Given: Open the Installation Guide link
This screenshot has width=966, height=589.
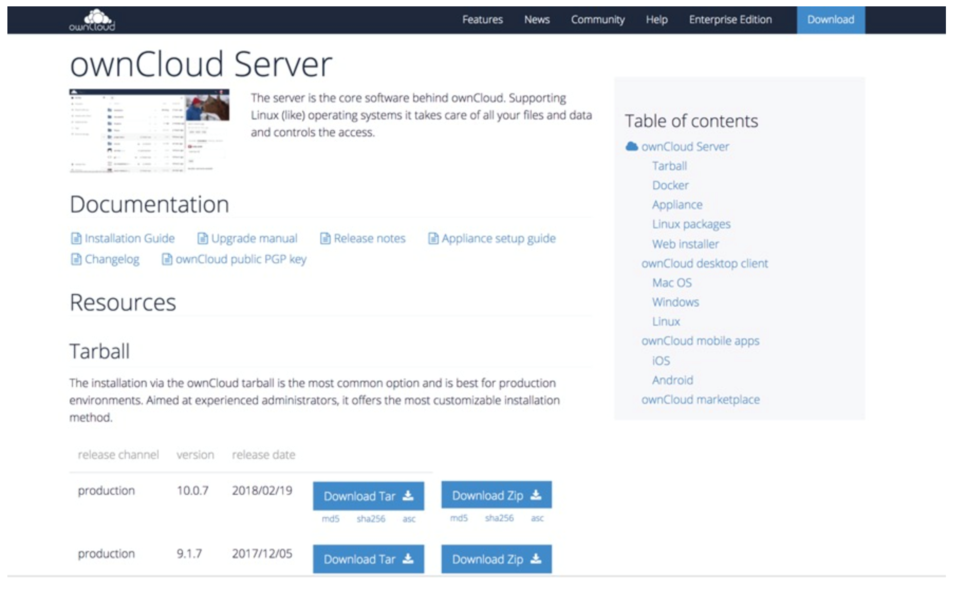Looking at the screenshot, I should 129,238.
